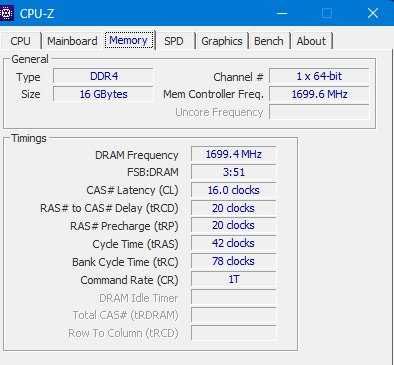Screen dimensions: 394x365
Task: Click the Command Rate 1T field
Action: [234, 279]
